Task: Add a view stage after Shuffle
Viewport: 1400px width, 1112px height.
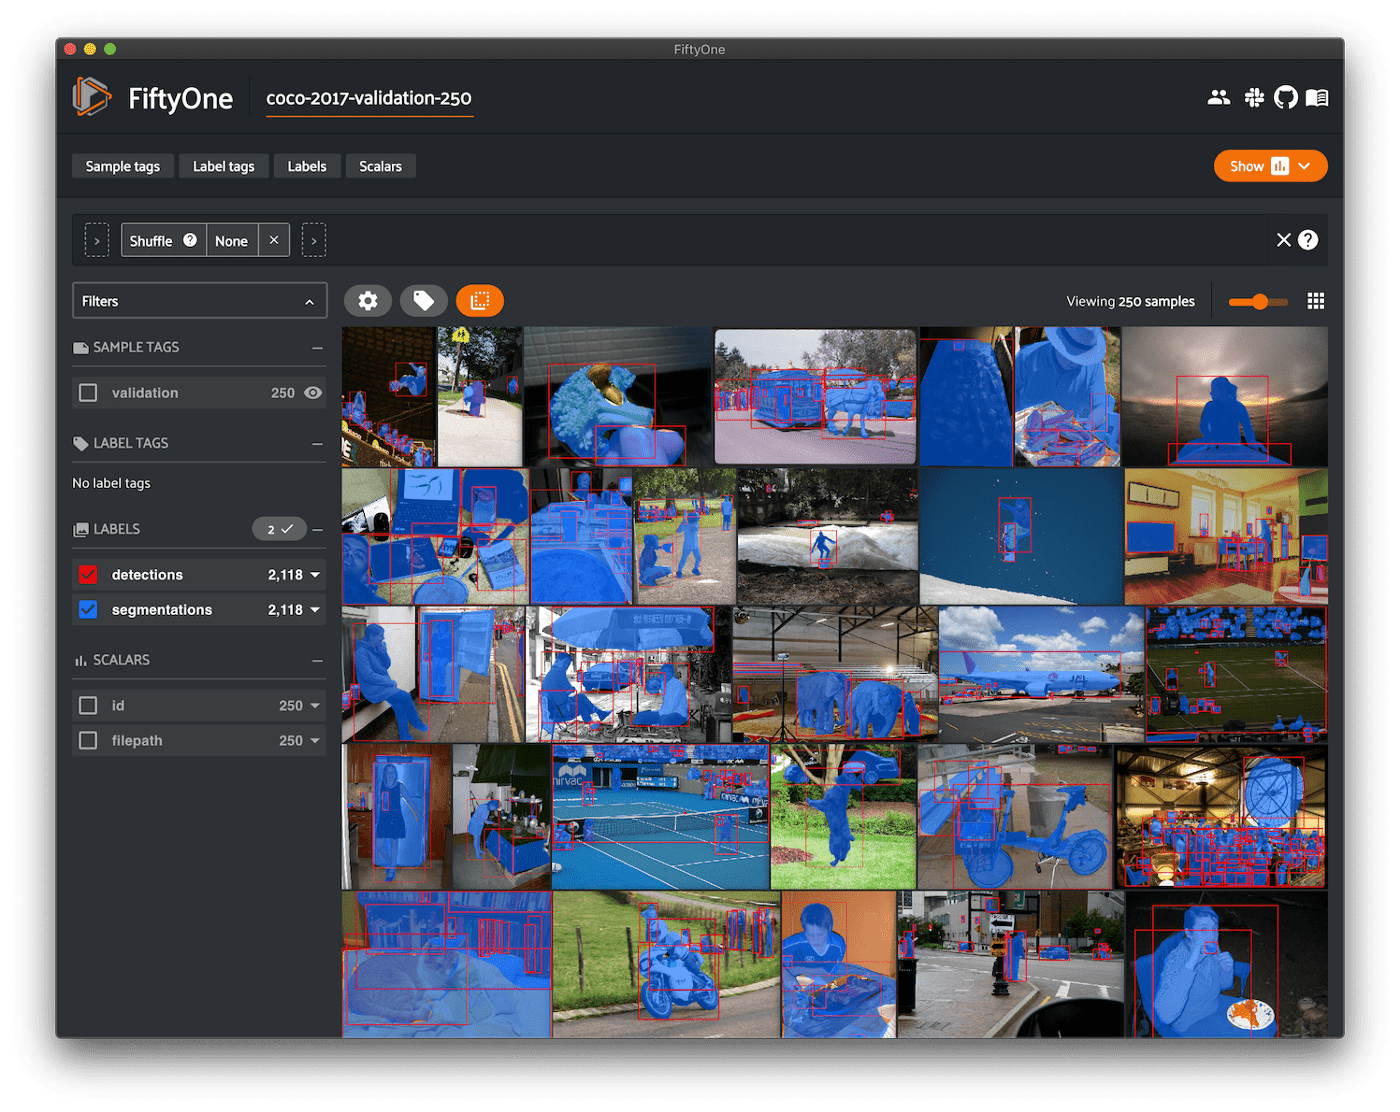Action: click(314, 240)
